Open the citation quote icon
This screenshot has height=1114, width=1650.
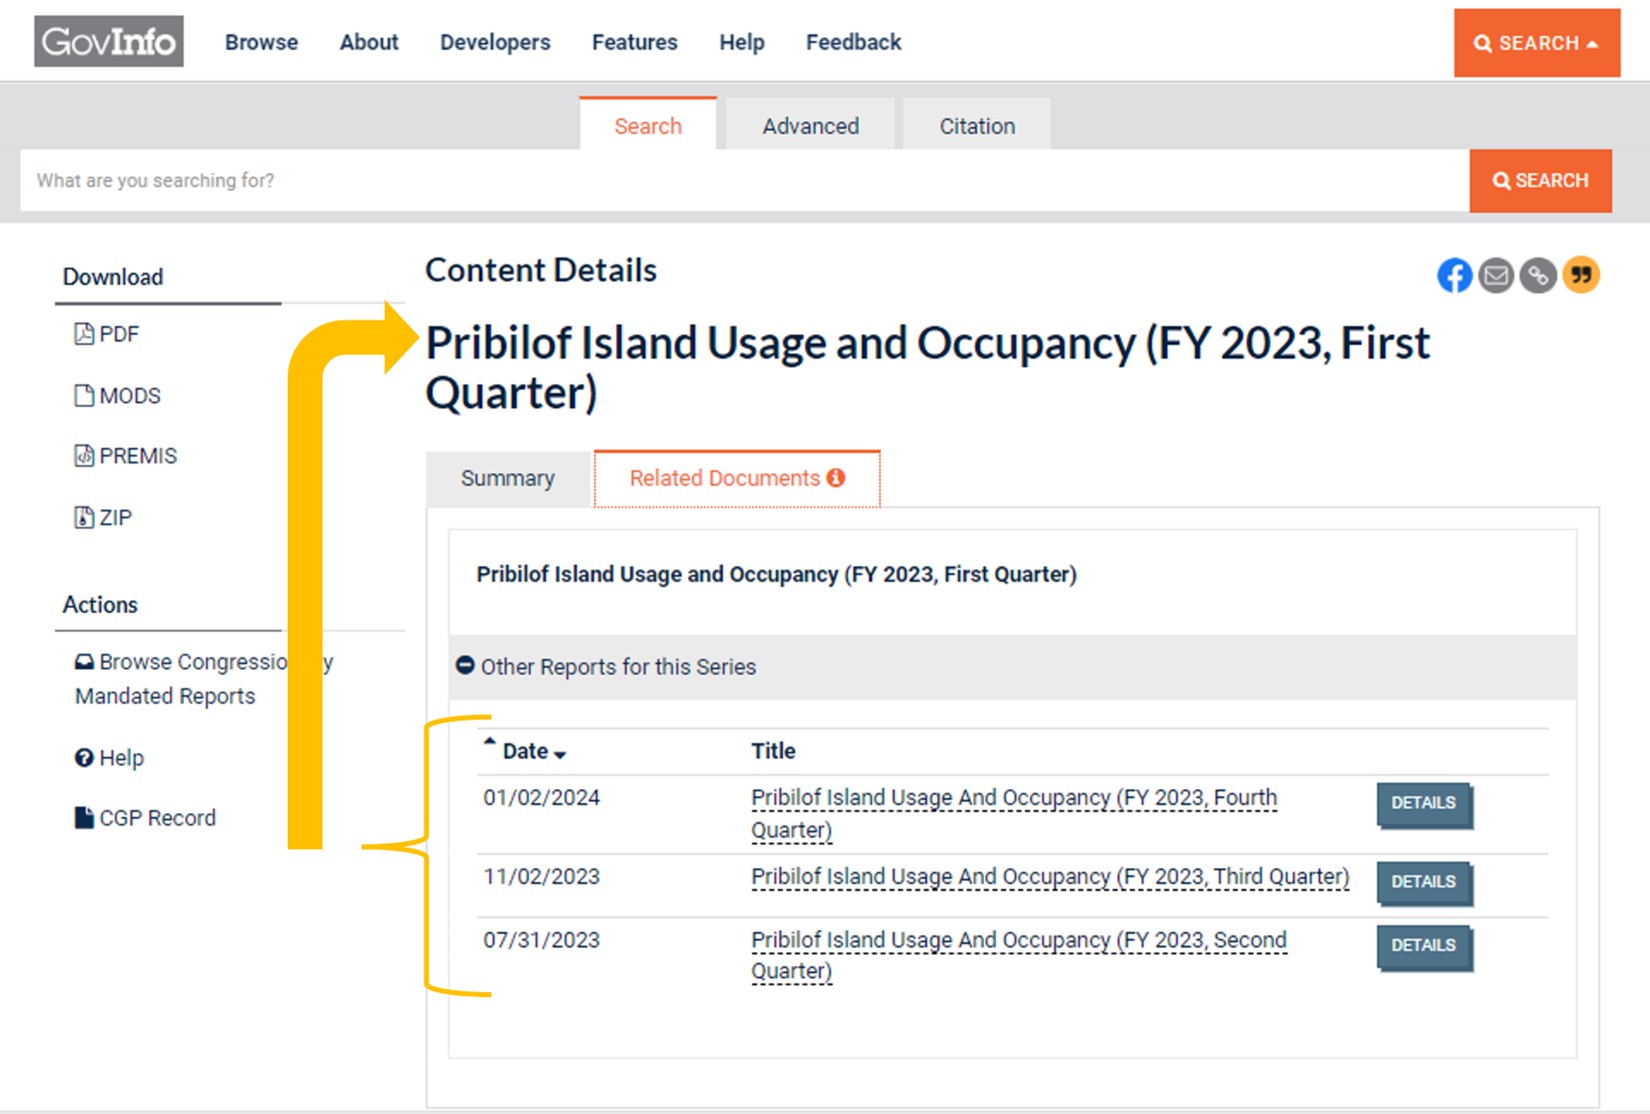(1581, 275)
